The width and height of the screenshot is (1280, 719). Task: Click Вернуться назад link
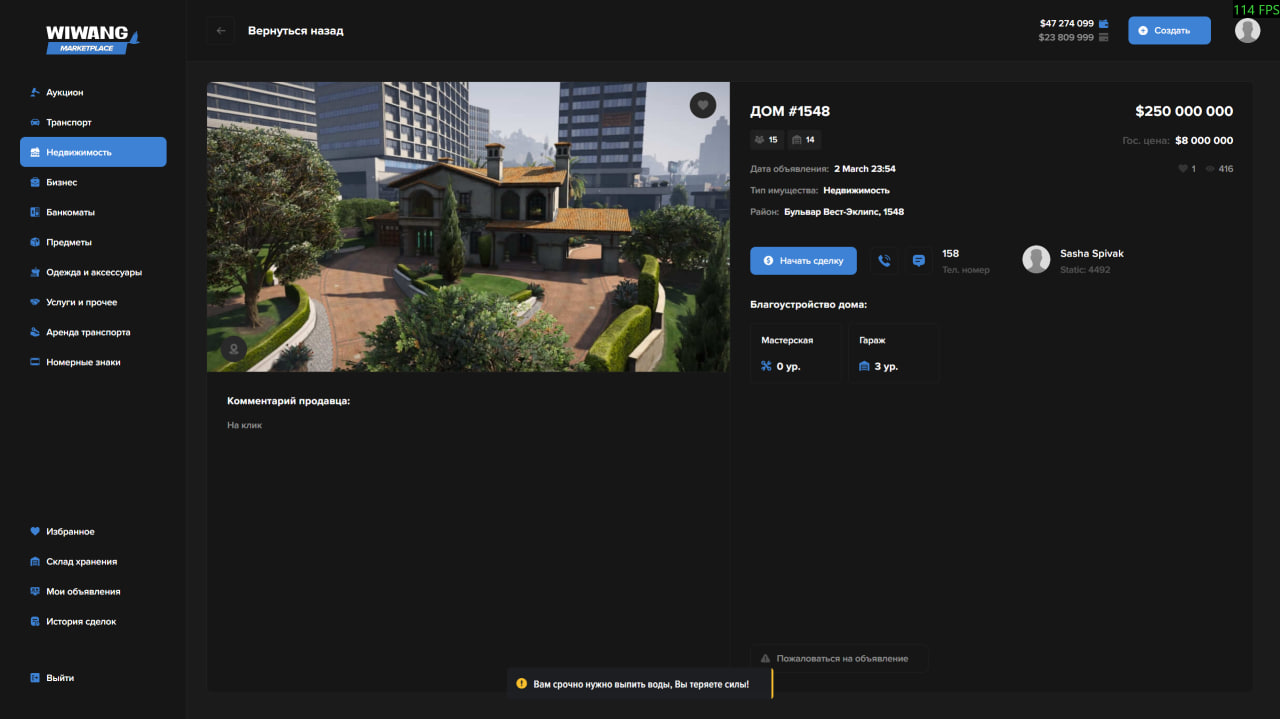[x=296, y=31]
